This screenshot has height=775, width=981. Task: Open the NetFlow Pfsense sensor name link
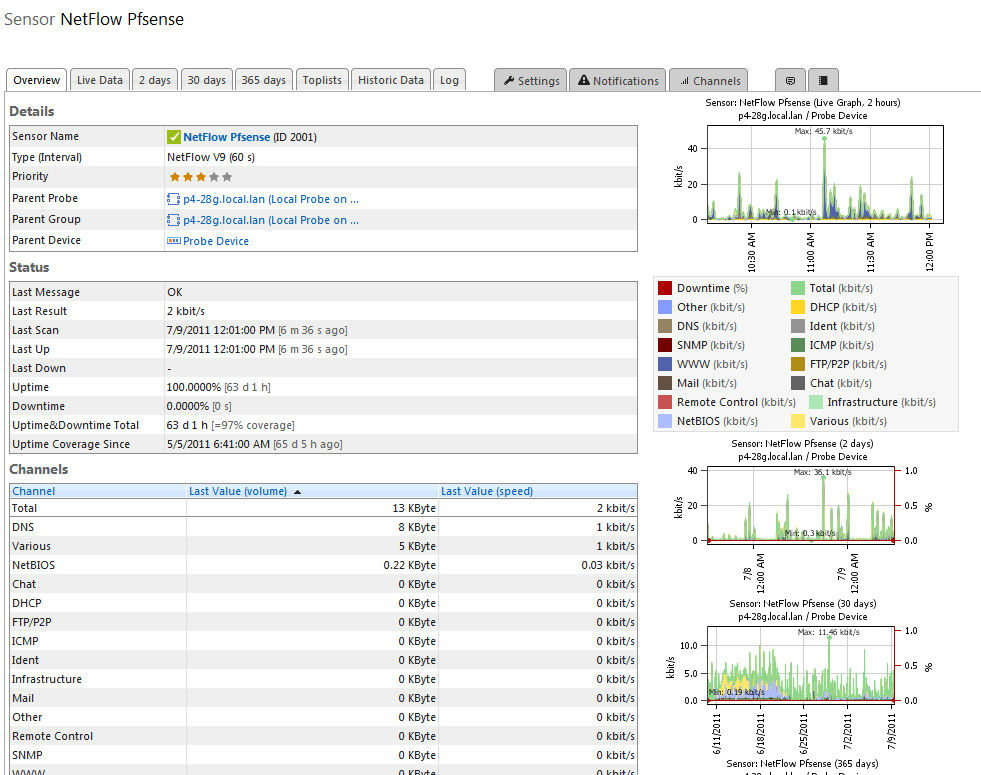[226, 137]
